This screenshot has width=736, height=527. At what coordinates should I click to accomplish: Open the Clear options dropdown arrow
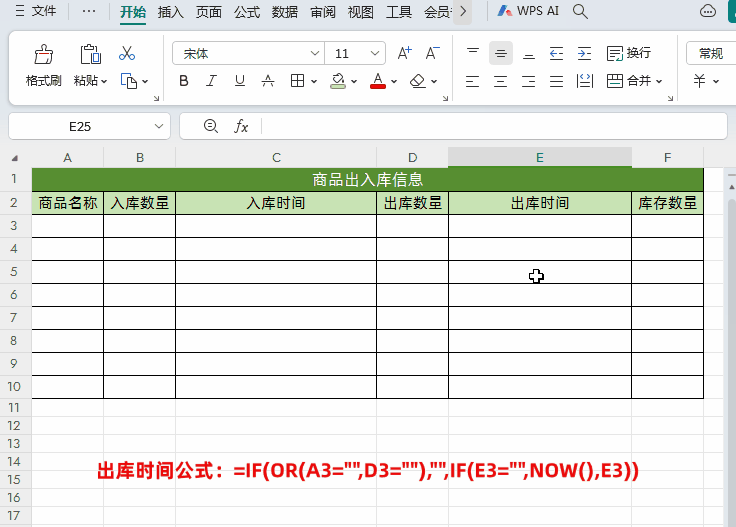(434, 82)
